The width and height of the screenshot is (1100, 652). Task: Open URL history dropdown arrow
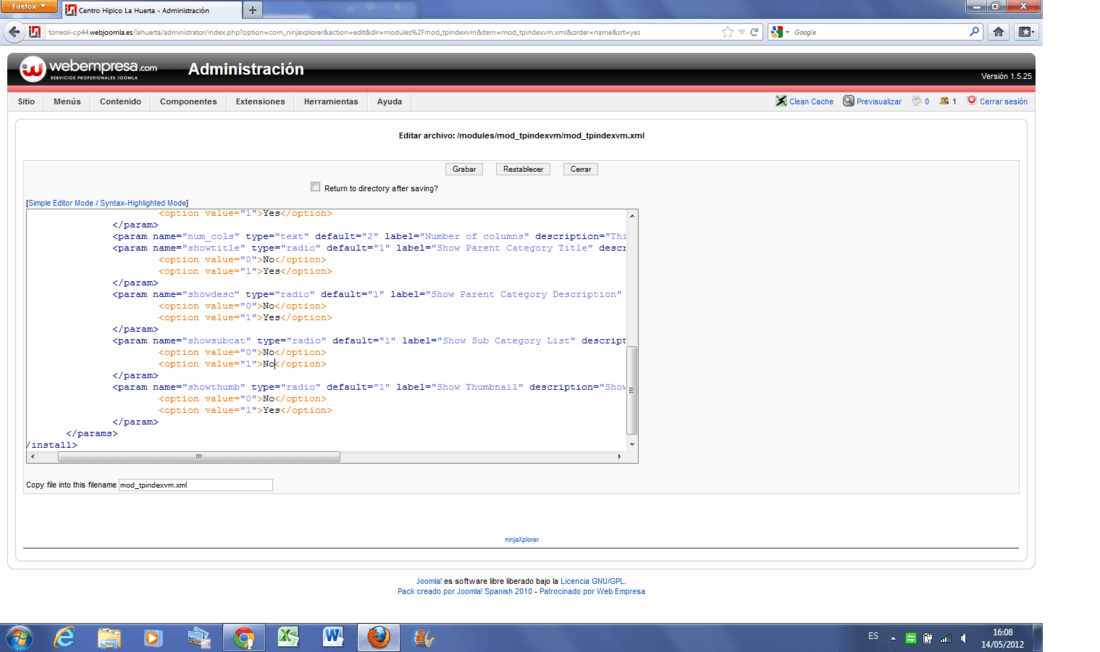742,32
